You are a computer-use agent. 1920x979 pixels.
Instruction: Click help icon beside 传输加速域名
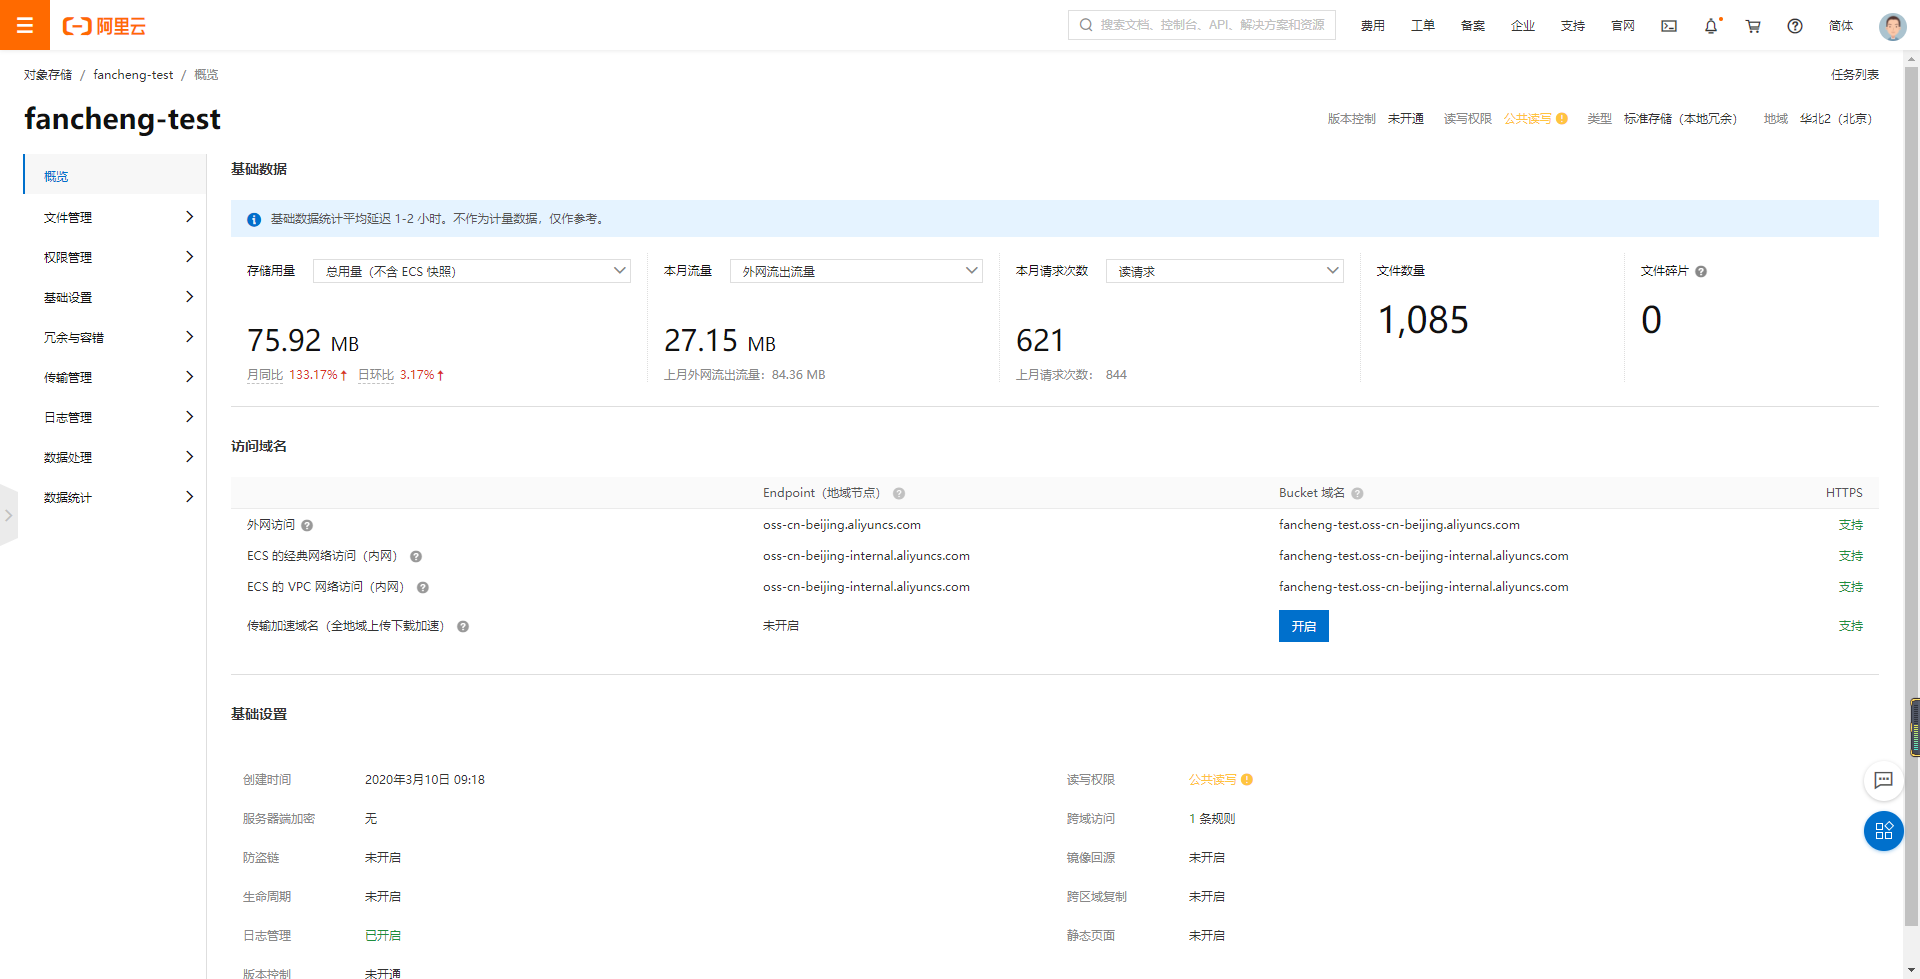(463, 627)
